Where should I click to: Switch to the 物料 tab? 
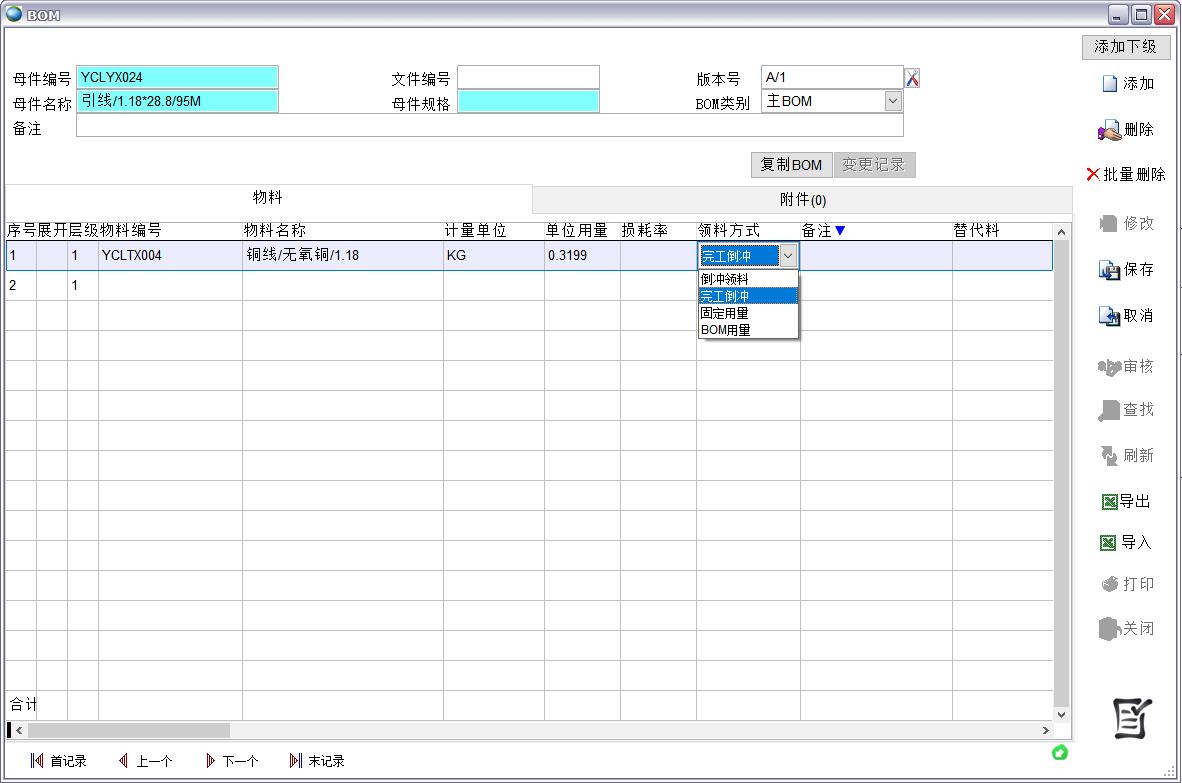point(268,198)
